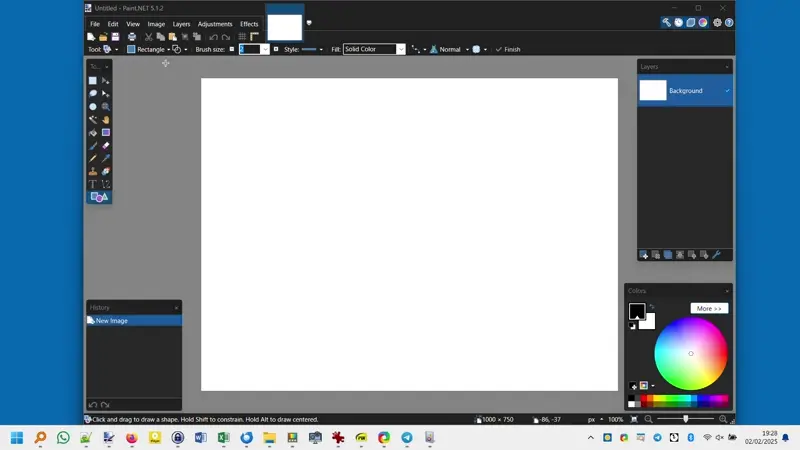The width and height of the screenshot is (800, 450).
Task: Select the Zoom tool magnifier
Action: tap(106, 107)
